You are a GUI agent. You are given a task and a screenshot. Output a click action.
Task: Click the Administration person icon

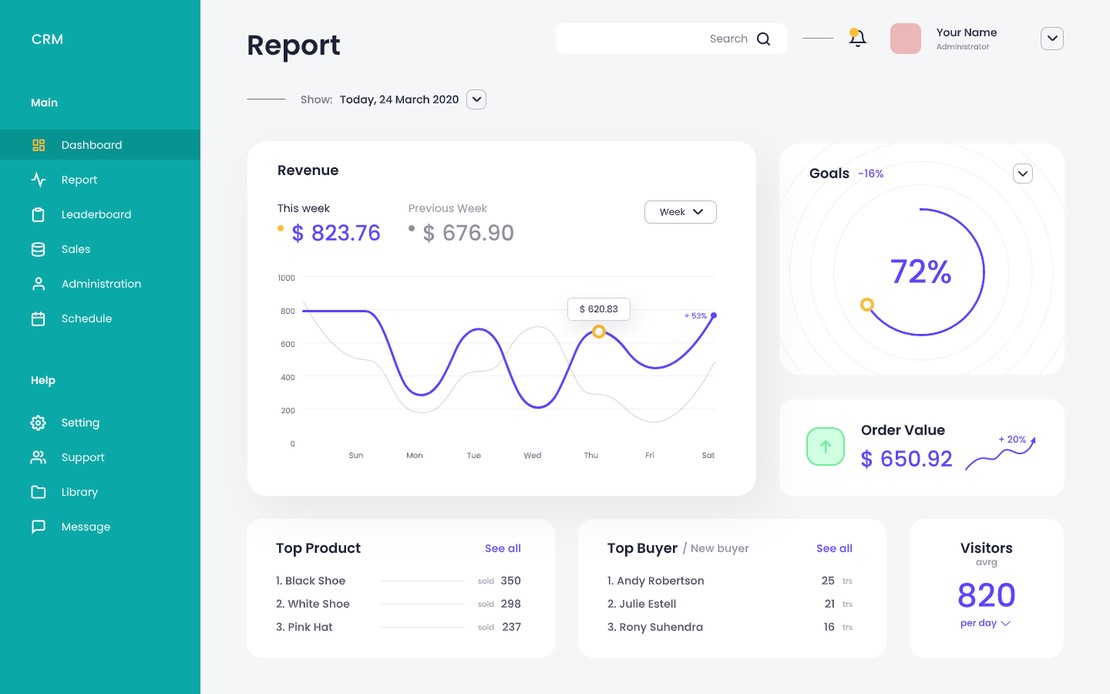point(38,283)
